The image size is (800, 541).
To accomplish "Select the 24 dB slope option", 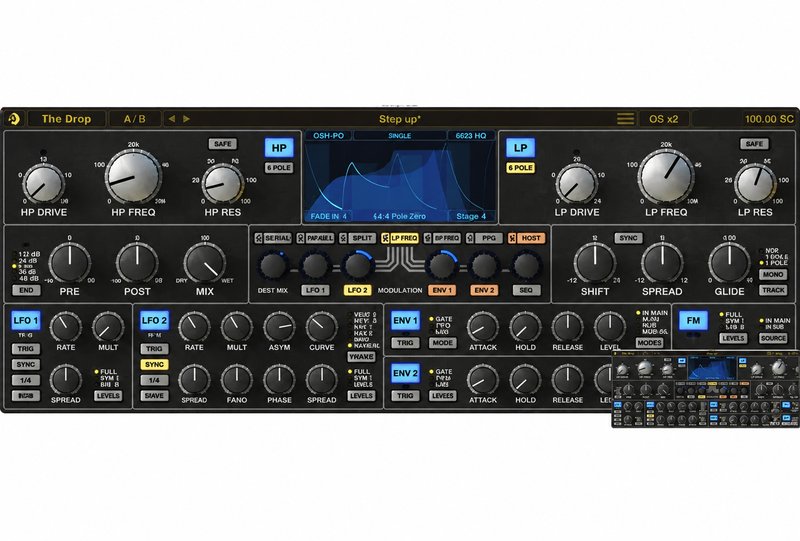I will tap(26, 260).
